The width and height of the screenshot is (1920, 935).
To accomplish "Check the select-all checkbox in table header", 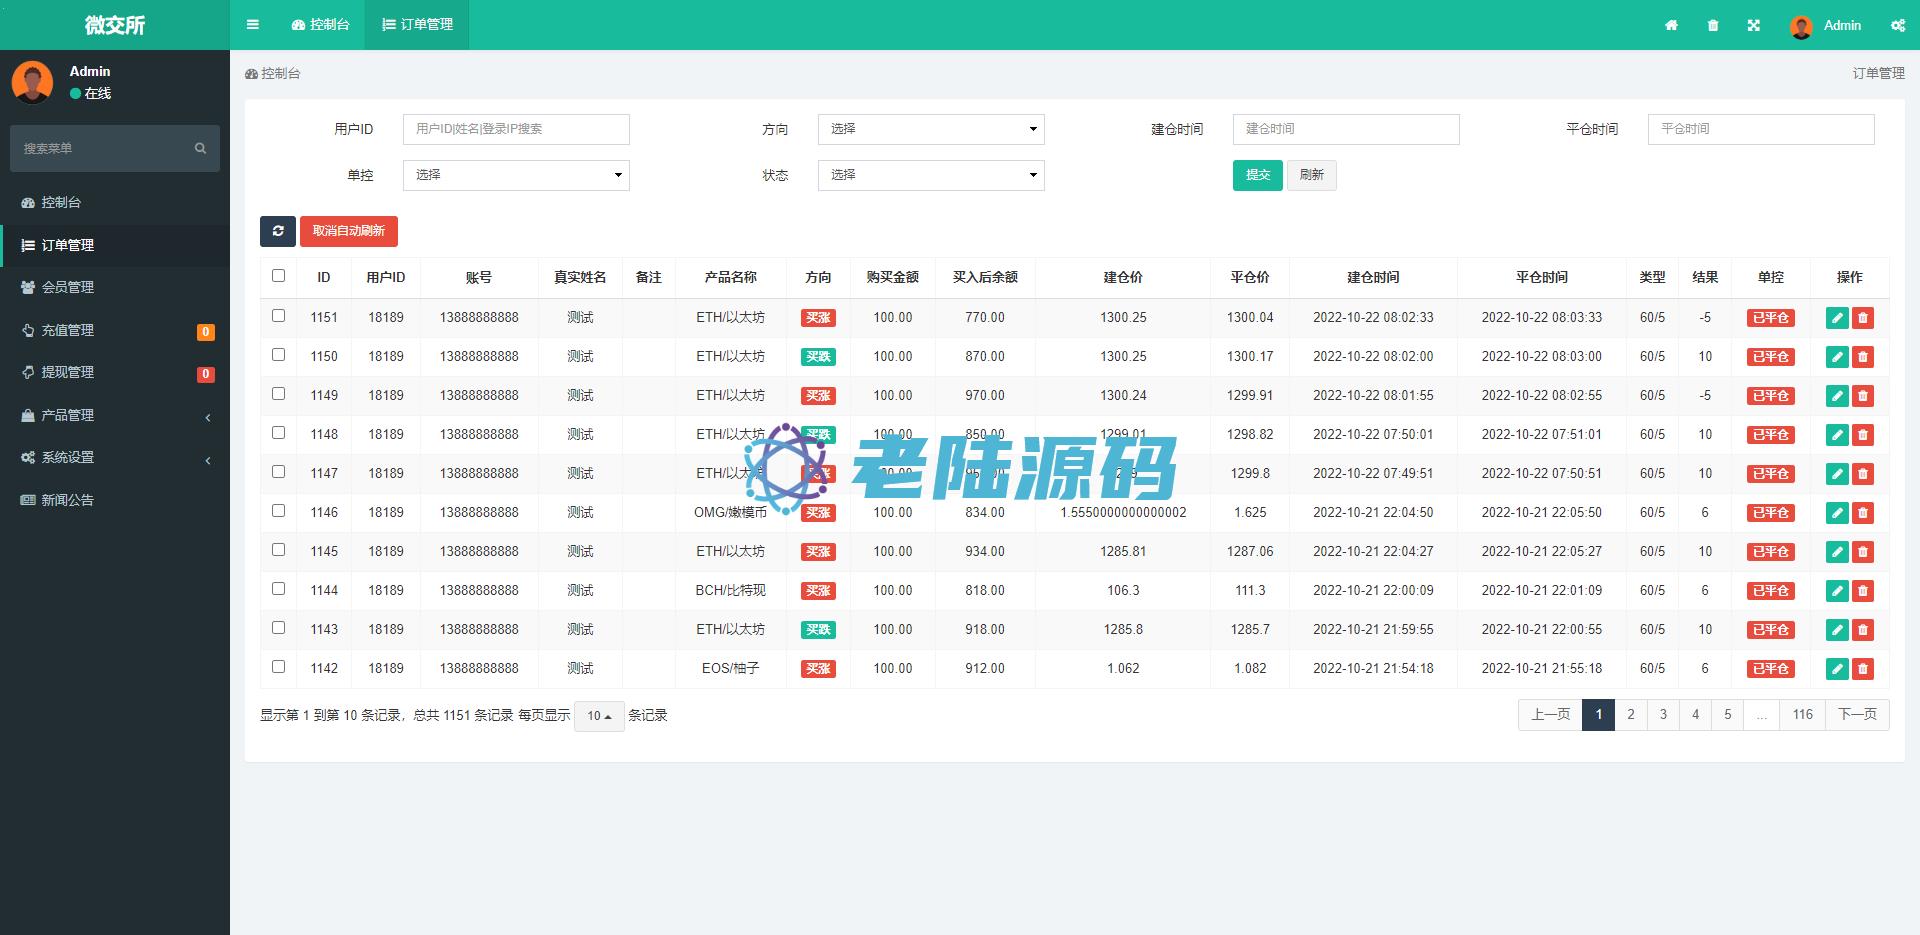I will pyautogui.click(x=279, y=276).
